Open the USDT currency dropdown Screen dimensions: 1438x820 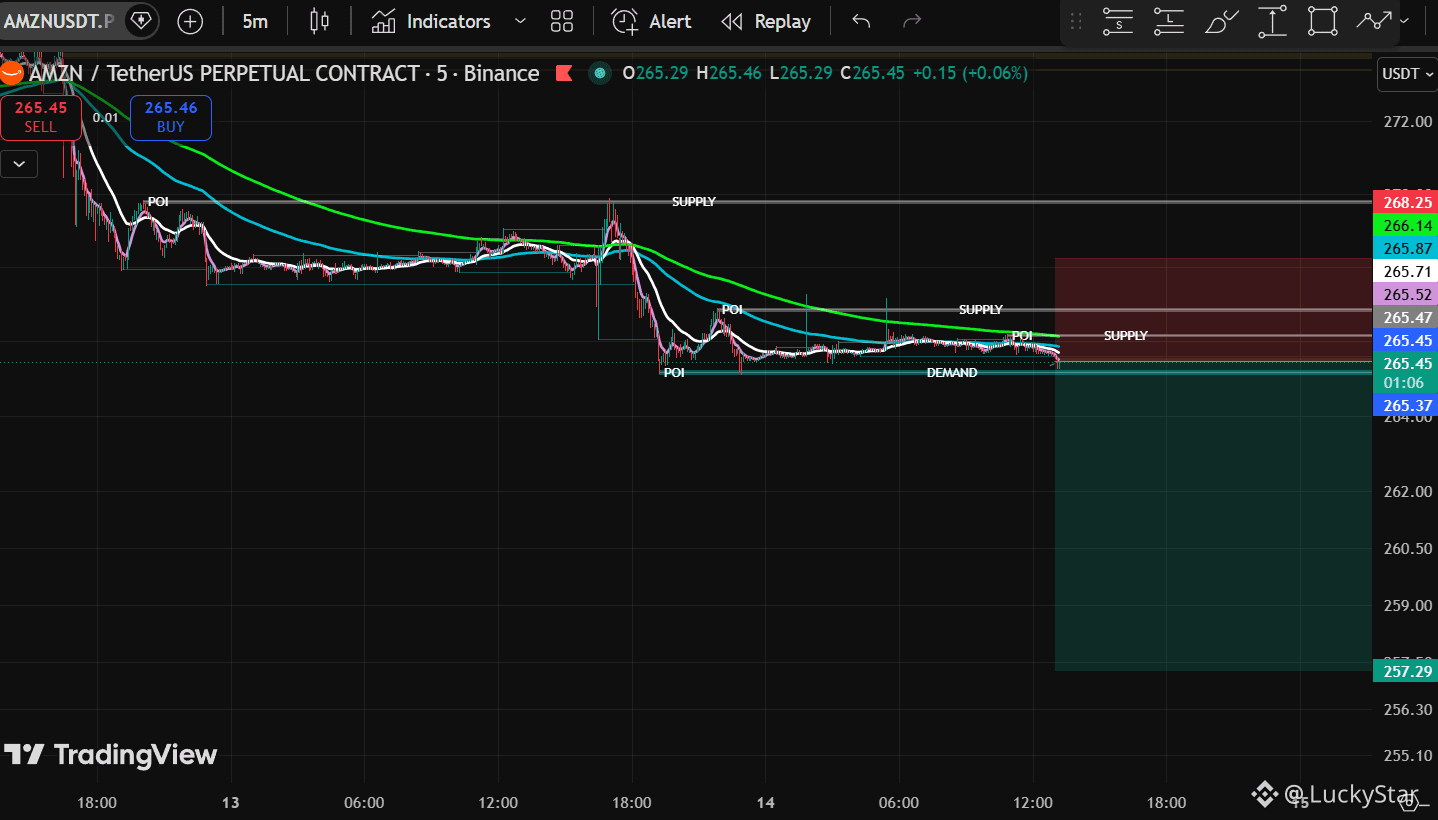1406,73
